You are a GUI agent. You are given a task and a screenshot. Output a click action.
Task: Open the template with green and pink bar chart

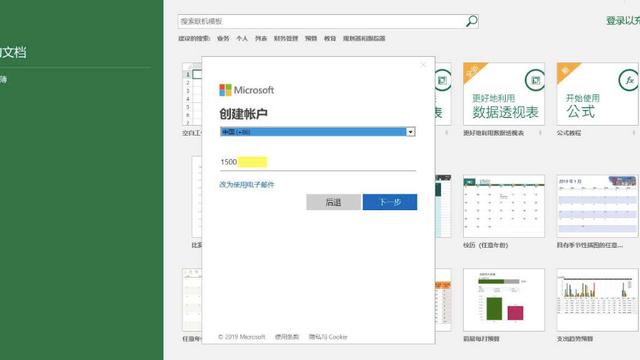pos(504,300)
